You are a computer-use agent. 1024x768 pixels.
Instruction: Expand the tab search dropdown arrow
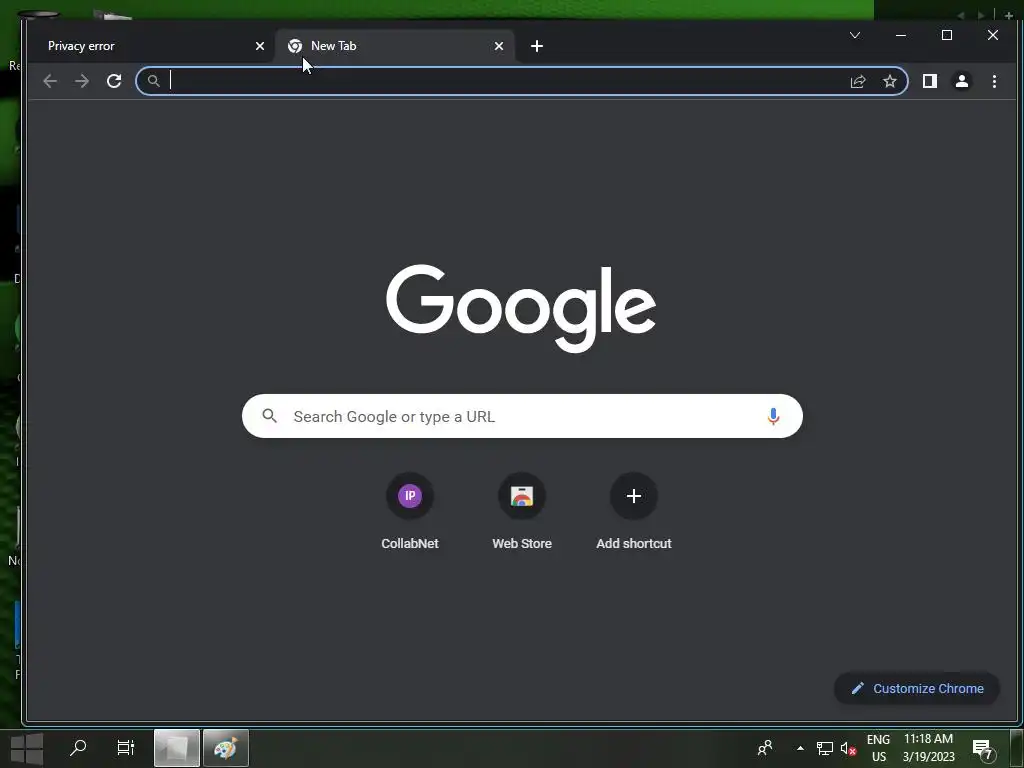(x=855, y=35)
